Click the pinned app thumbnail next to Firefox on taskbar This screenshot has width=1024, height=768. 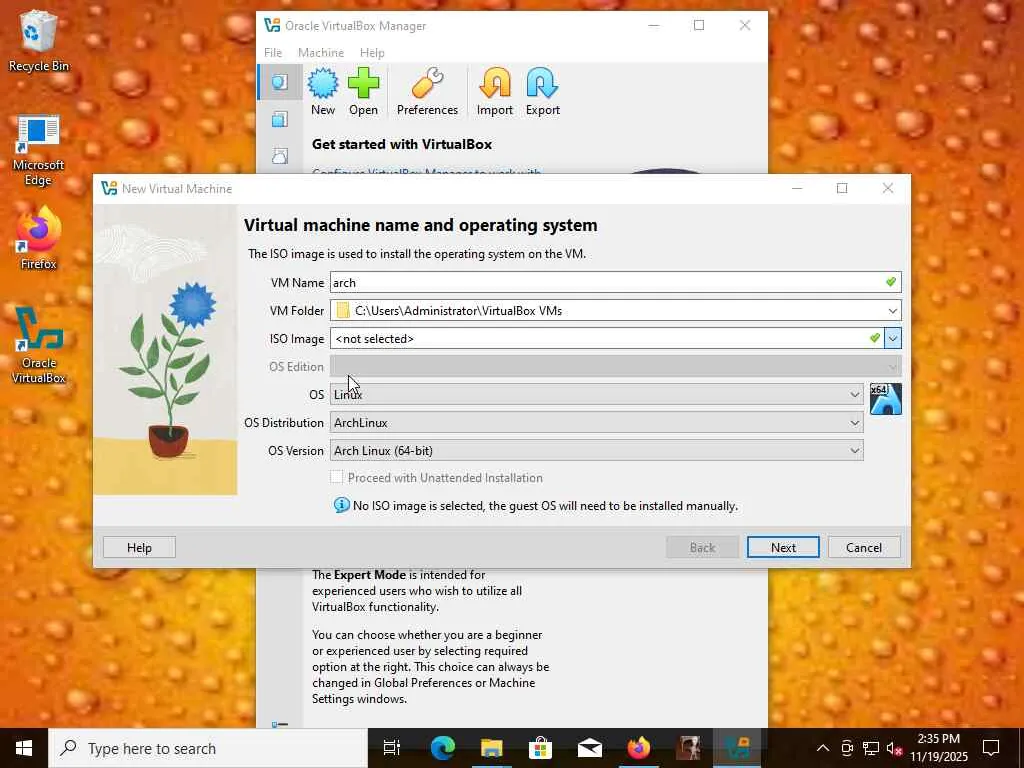coord(688,748)
